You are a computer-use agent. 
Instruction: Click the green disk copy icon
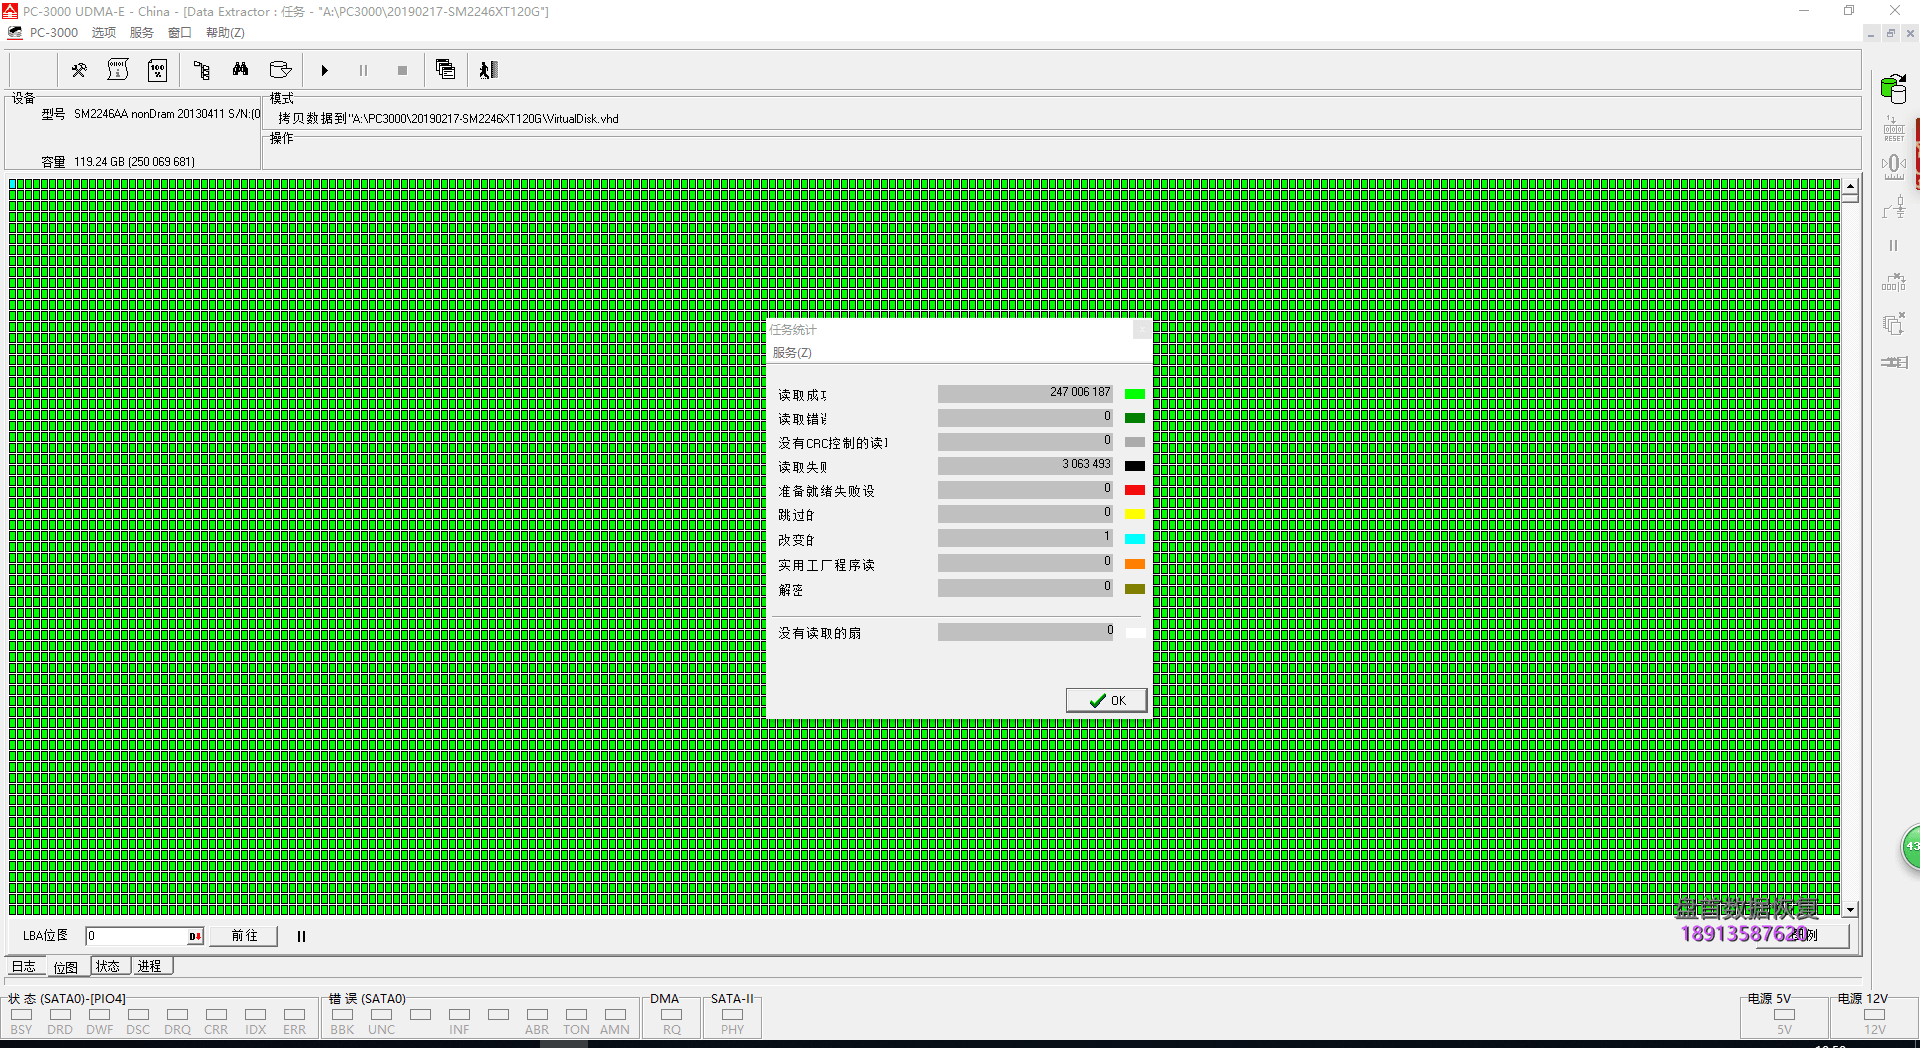pos(1893,88)
